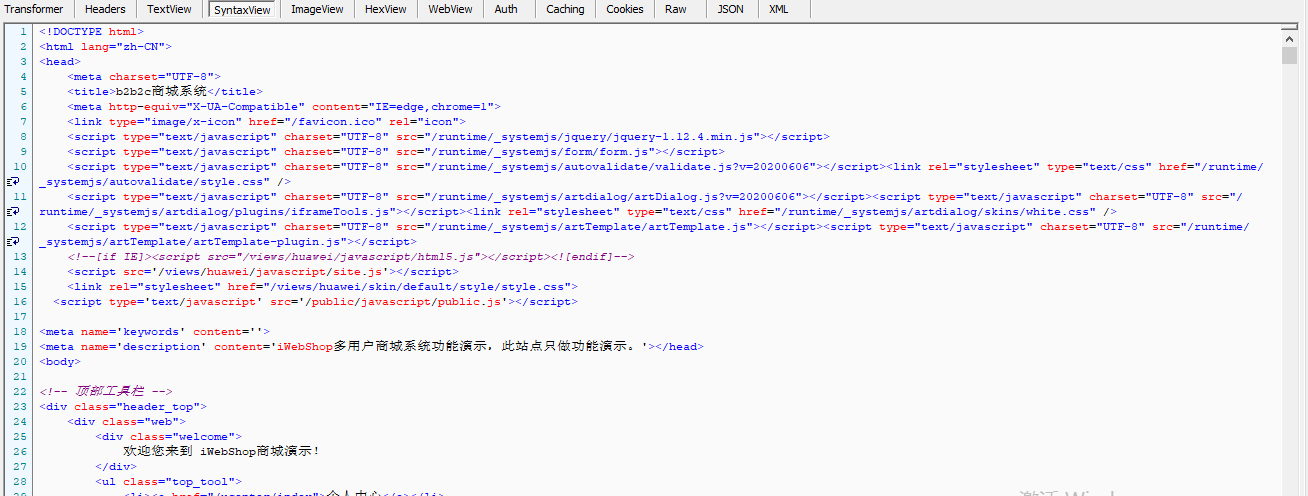1308x496 pixels.
Task: Switch to the TextView tab
Action: tap(169, 9)
